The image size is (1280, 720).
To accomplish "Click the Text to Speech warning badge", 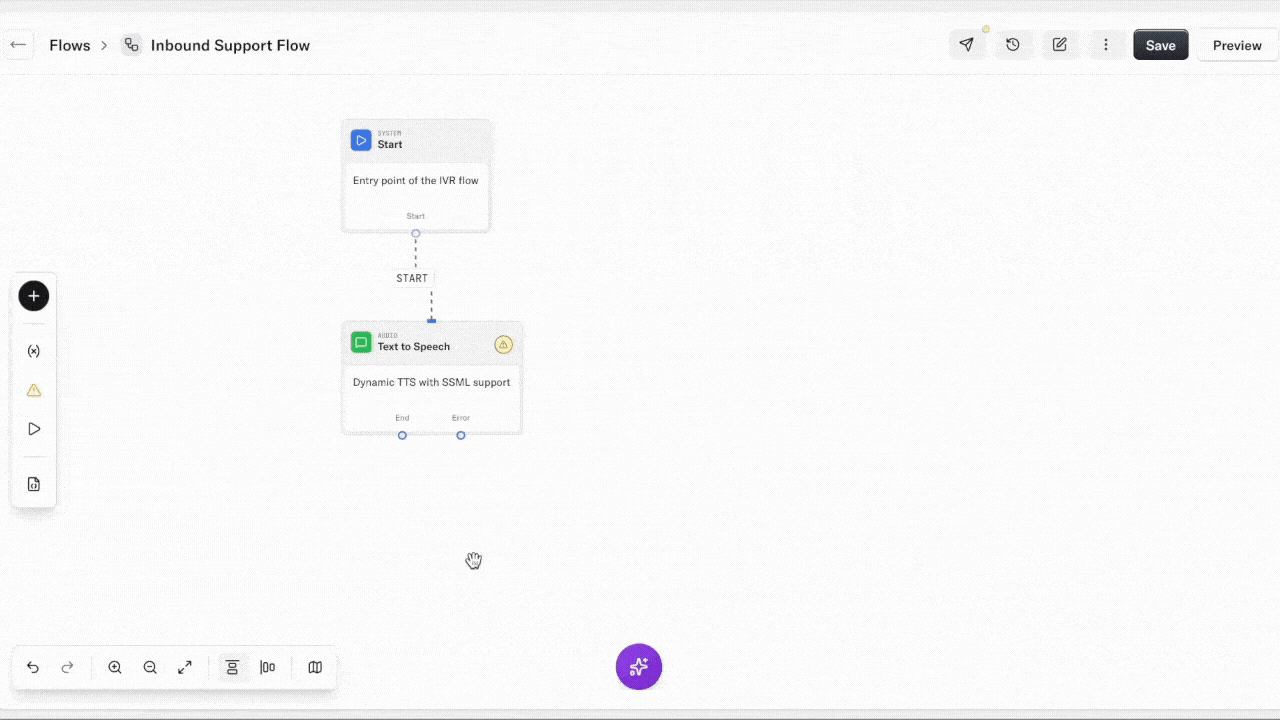I will (503, 344).
